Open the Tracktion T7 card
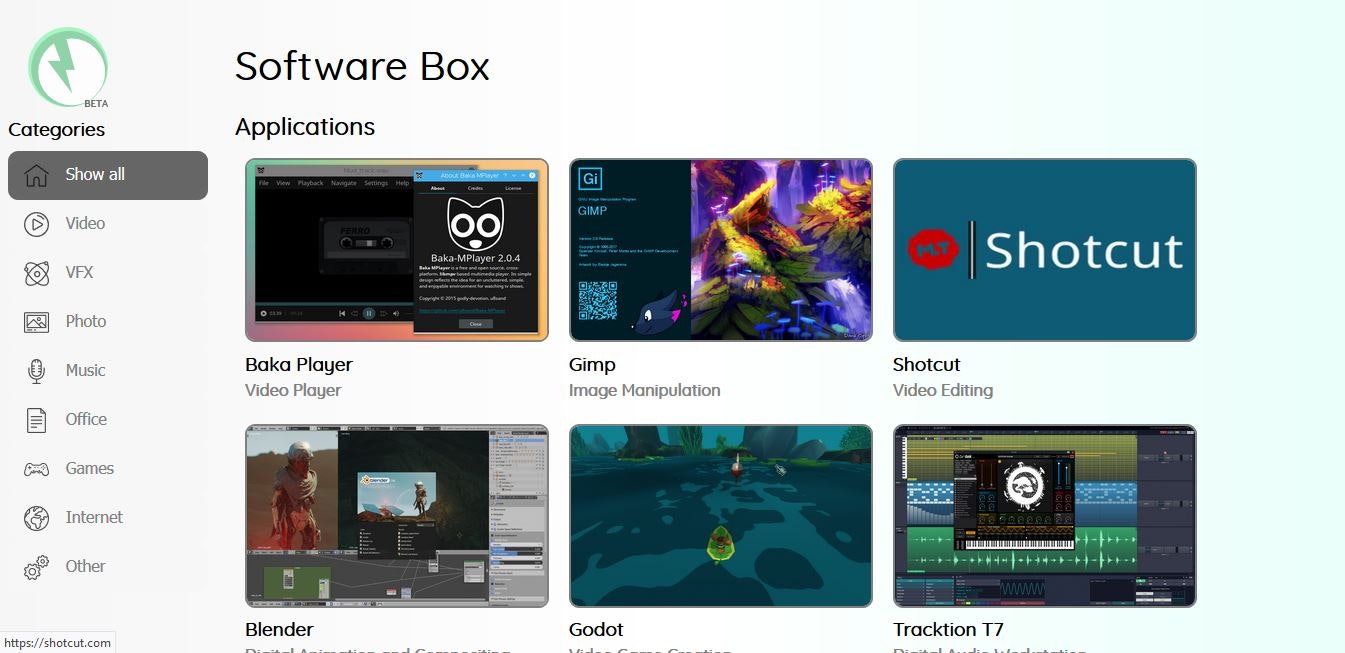 tap(1044, 515)
